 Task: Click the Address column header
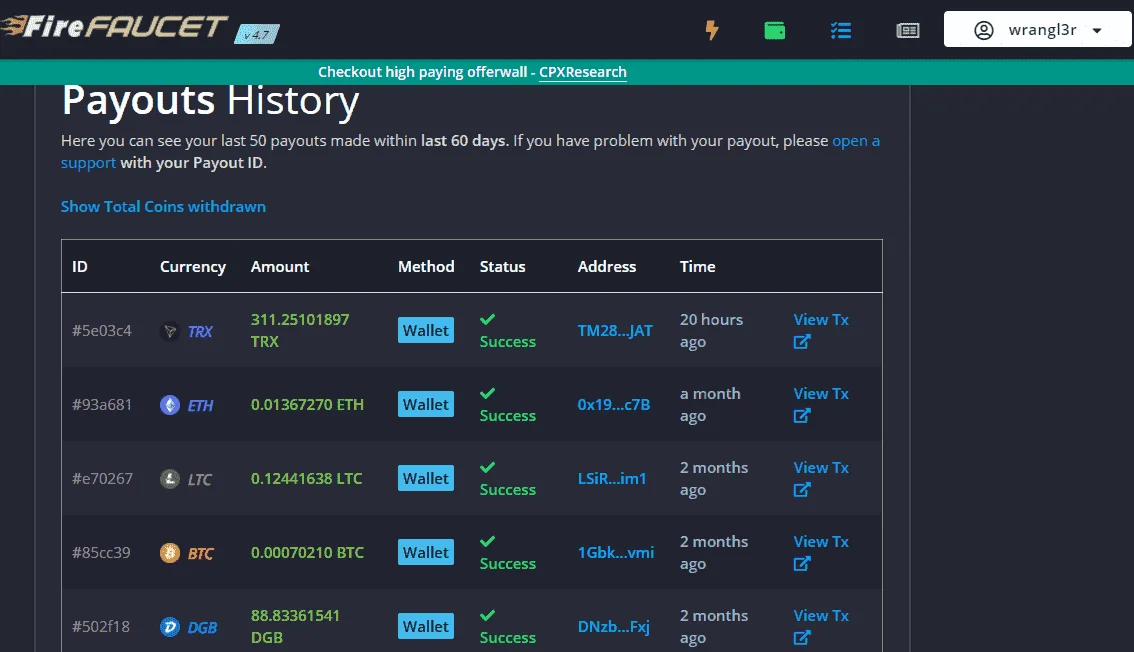point(607,267)
